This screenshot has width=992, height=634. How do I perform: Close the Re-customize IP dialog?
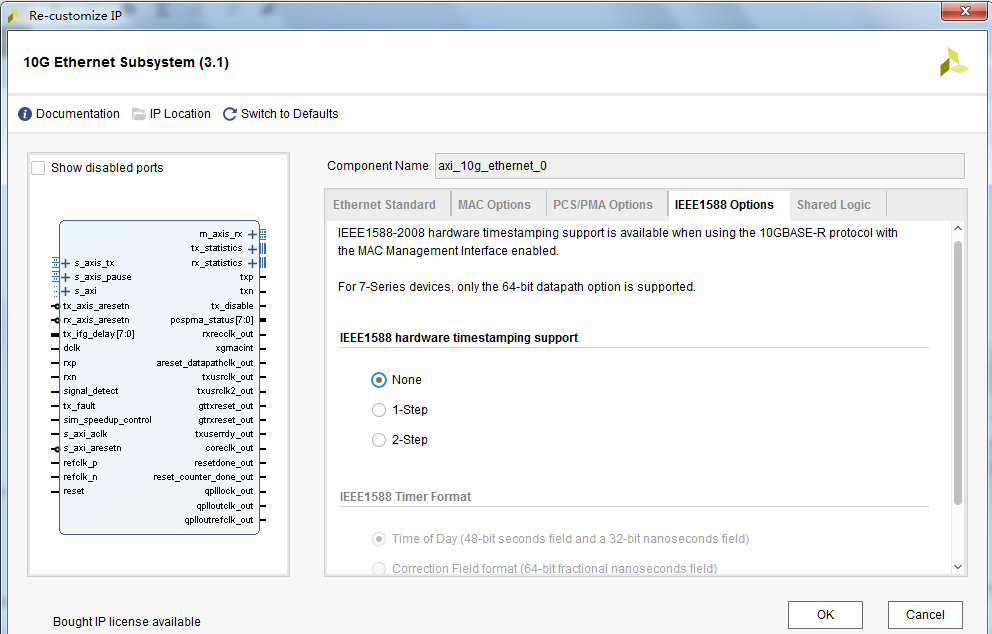[x=964, y=11]
